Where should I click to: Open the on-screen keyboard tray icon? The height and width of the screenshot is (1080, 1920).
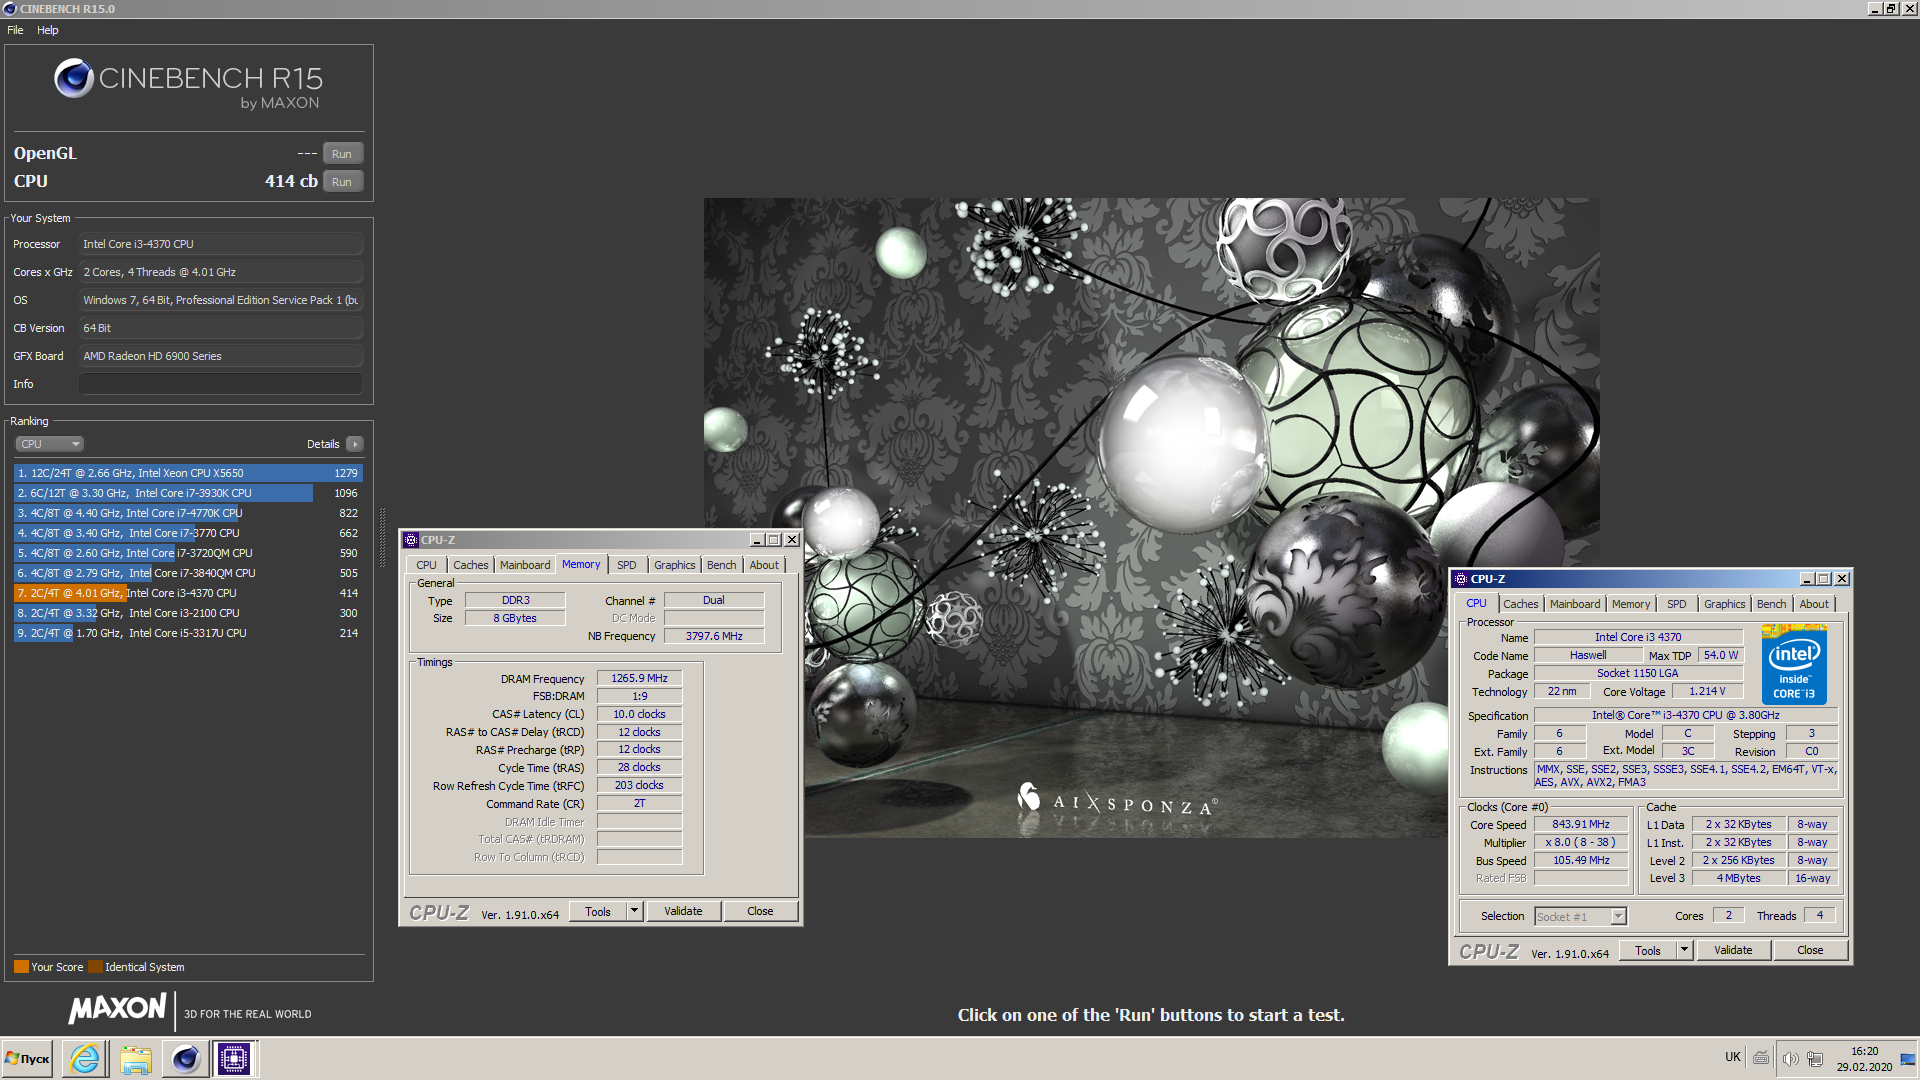click(1761, 1058)
